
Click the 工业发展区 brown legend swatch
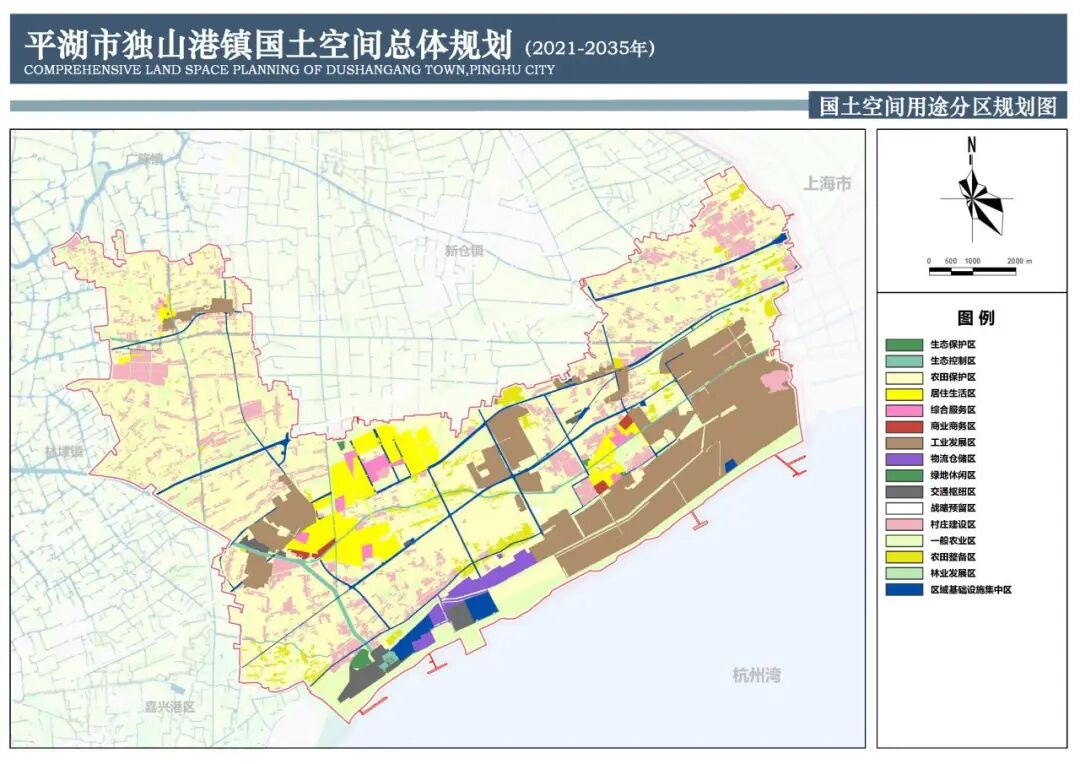(903, 443)
